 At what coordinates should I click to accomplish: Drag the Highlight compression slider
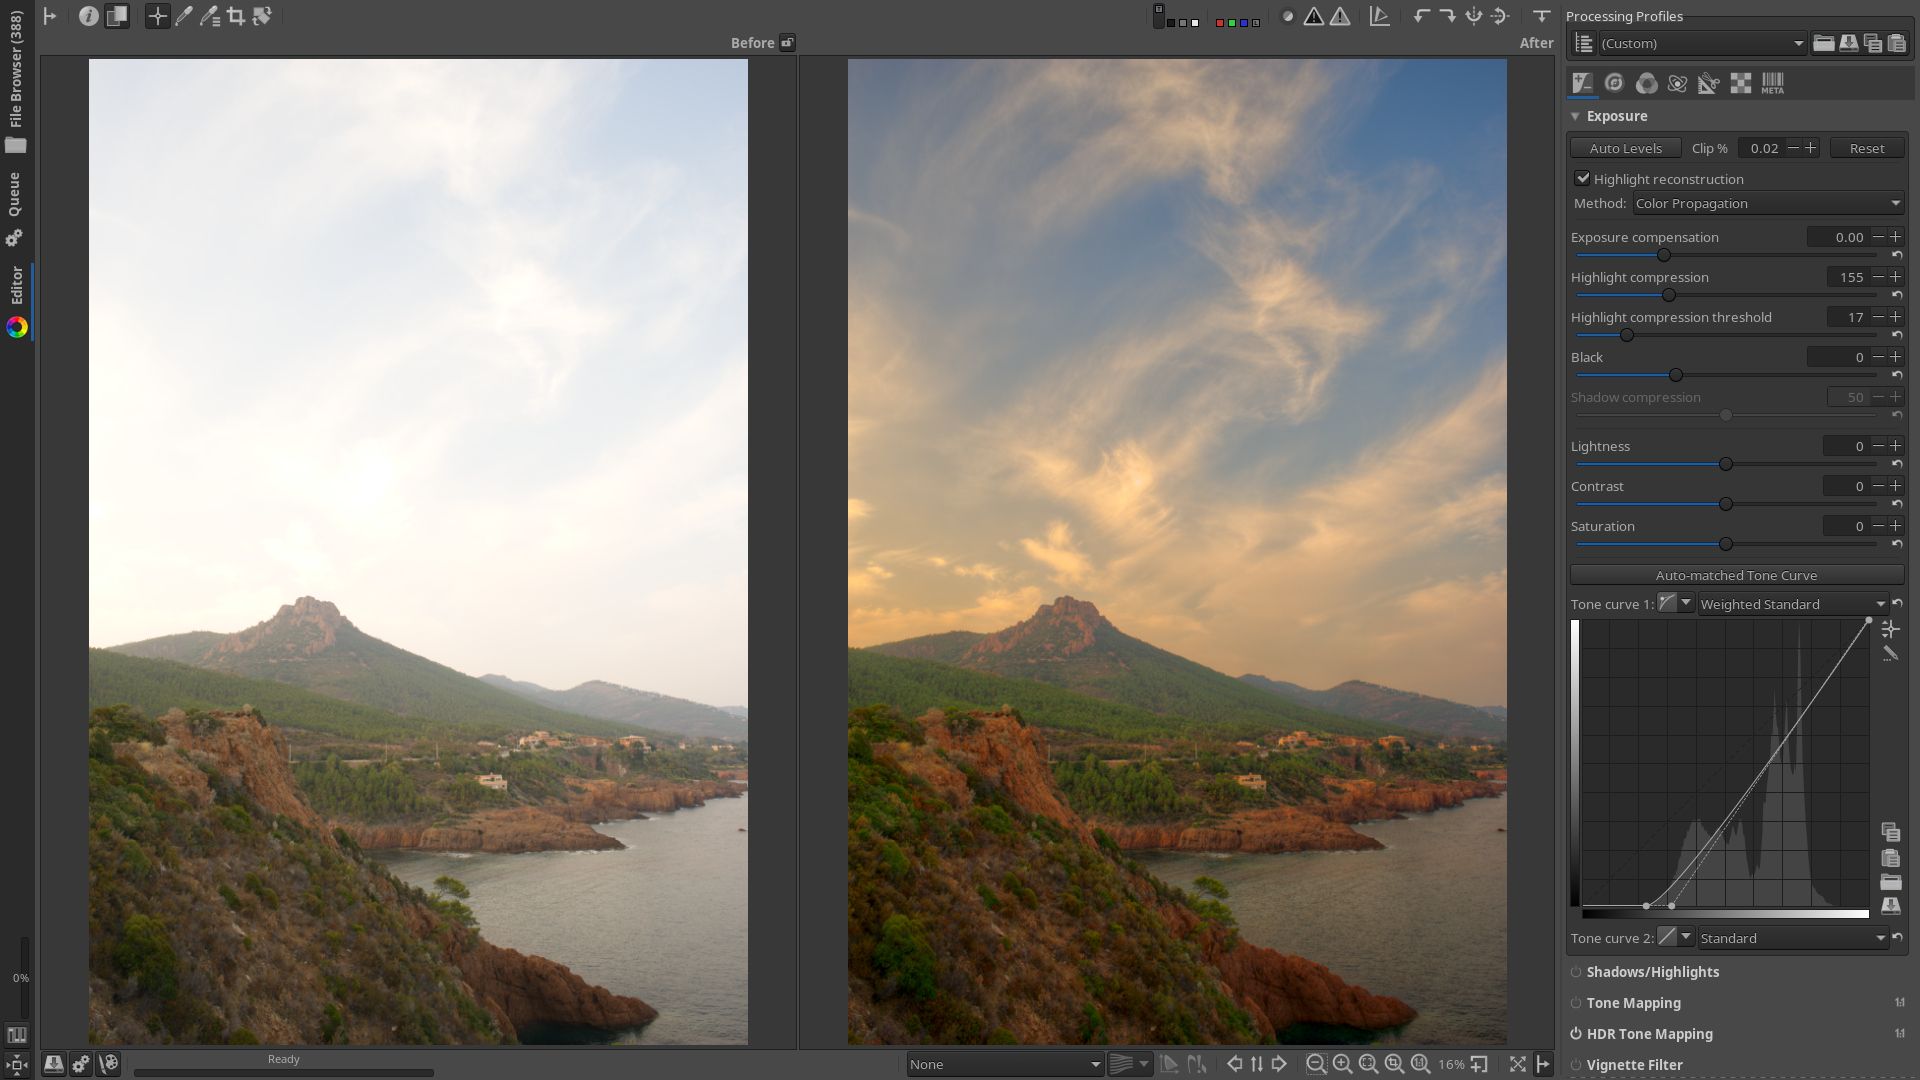tap(1667, 295)
